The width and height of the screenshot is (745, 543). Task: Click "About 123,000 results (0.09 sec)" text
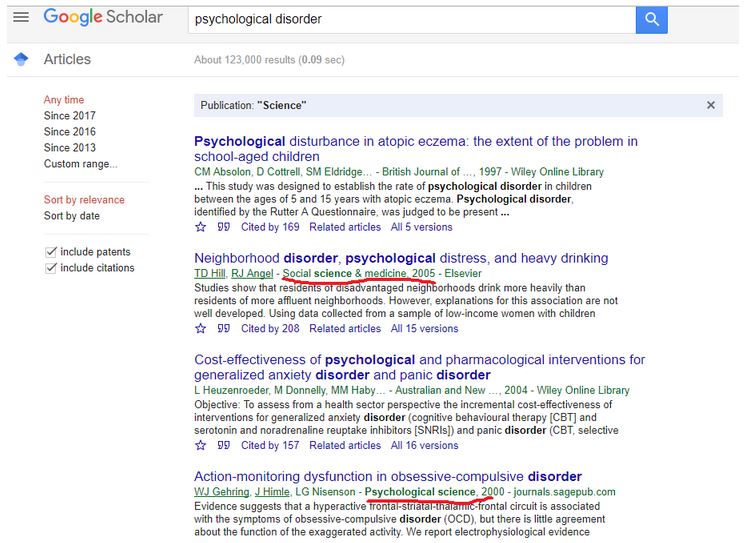[x=269, y=60]
